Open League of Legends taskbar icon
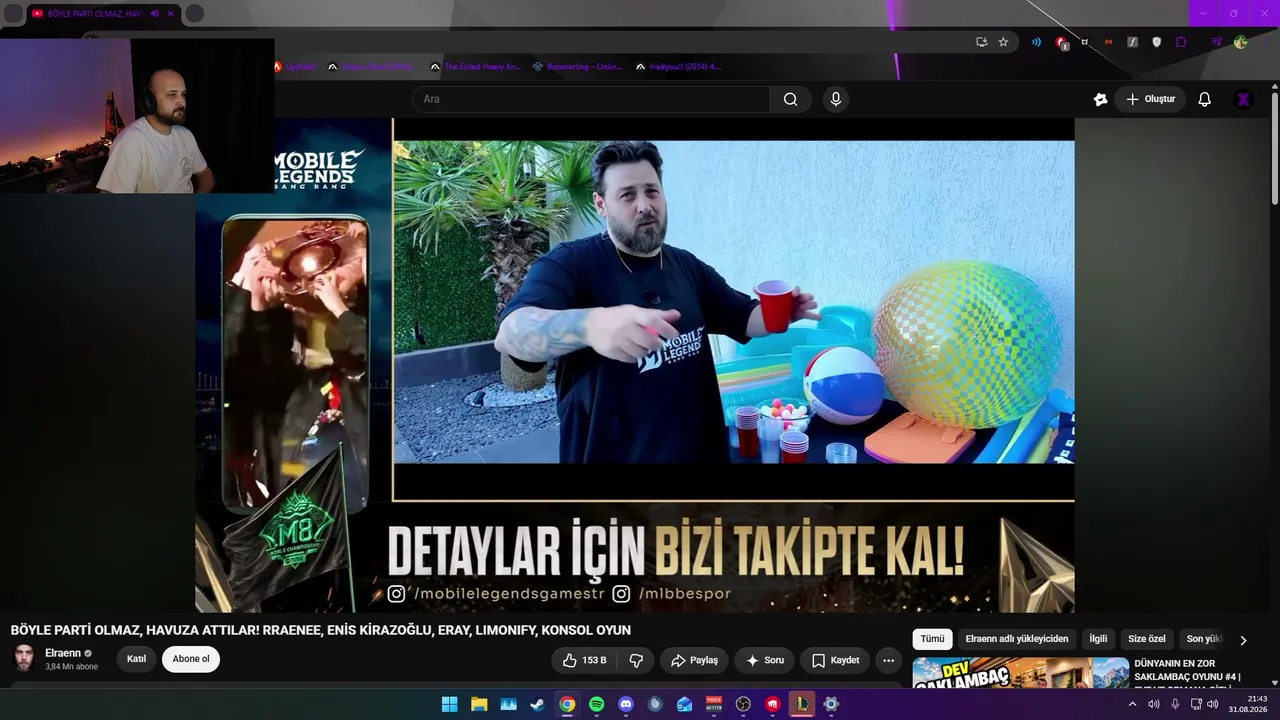This screenshot has height=720, width=1280. point(802,704)
